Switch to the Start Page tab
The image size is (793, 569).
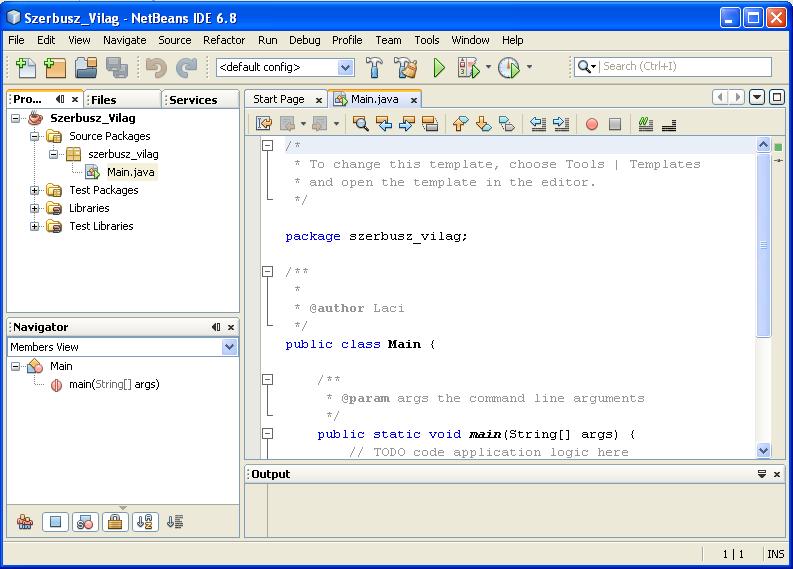coord(278,99)
